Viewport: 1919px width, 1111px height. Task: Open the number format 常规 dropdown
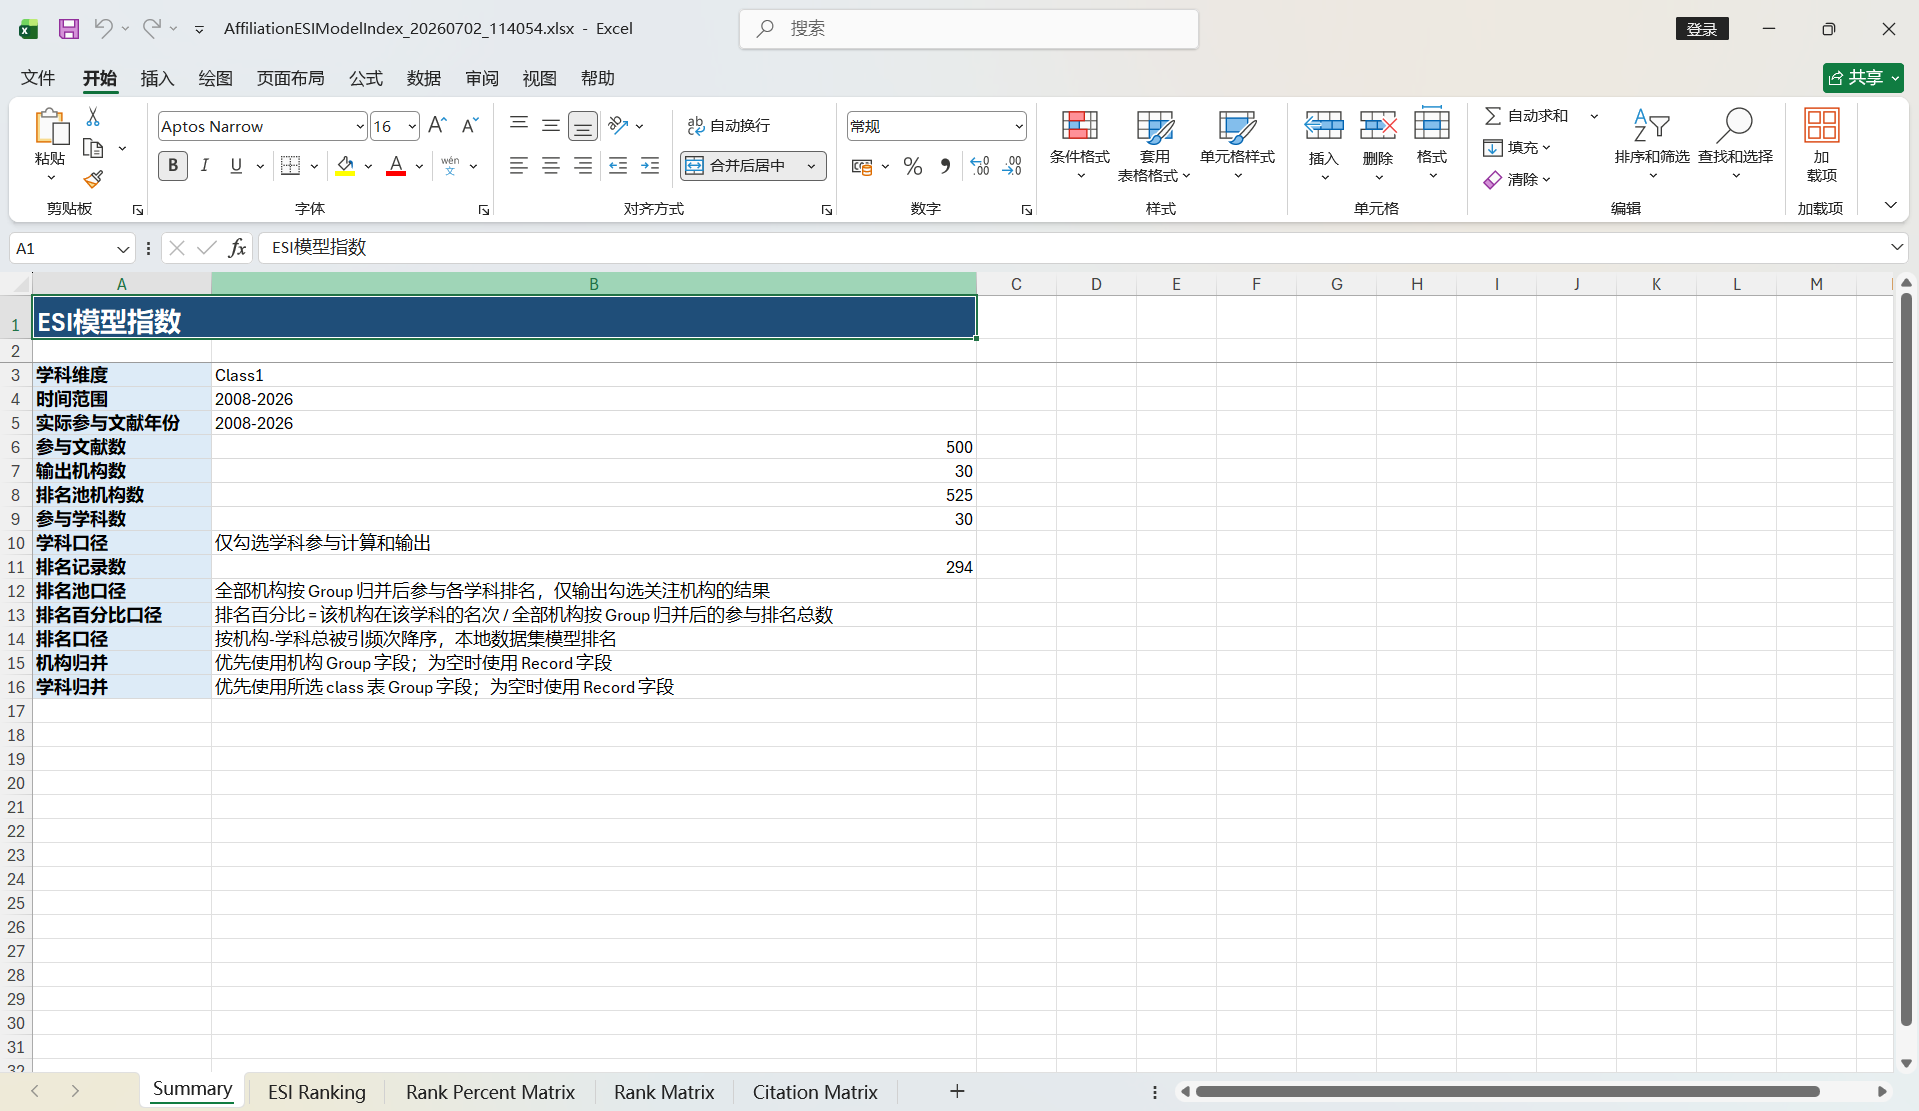coord(1019,126)
